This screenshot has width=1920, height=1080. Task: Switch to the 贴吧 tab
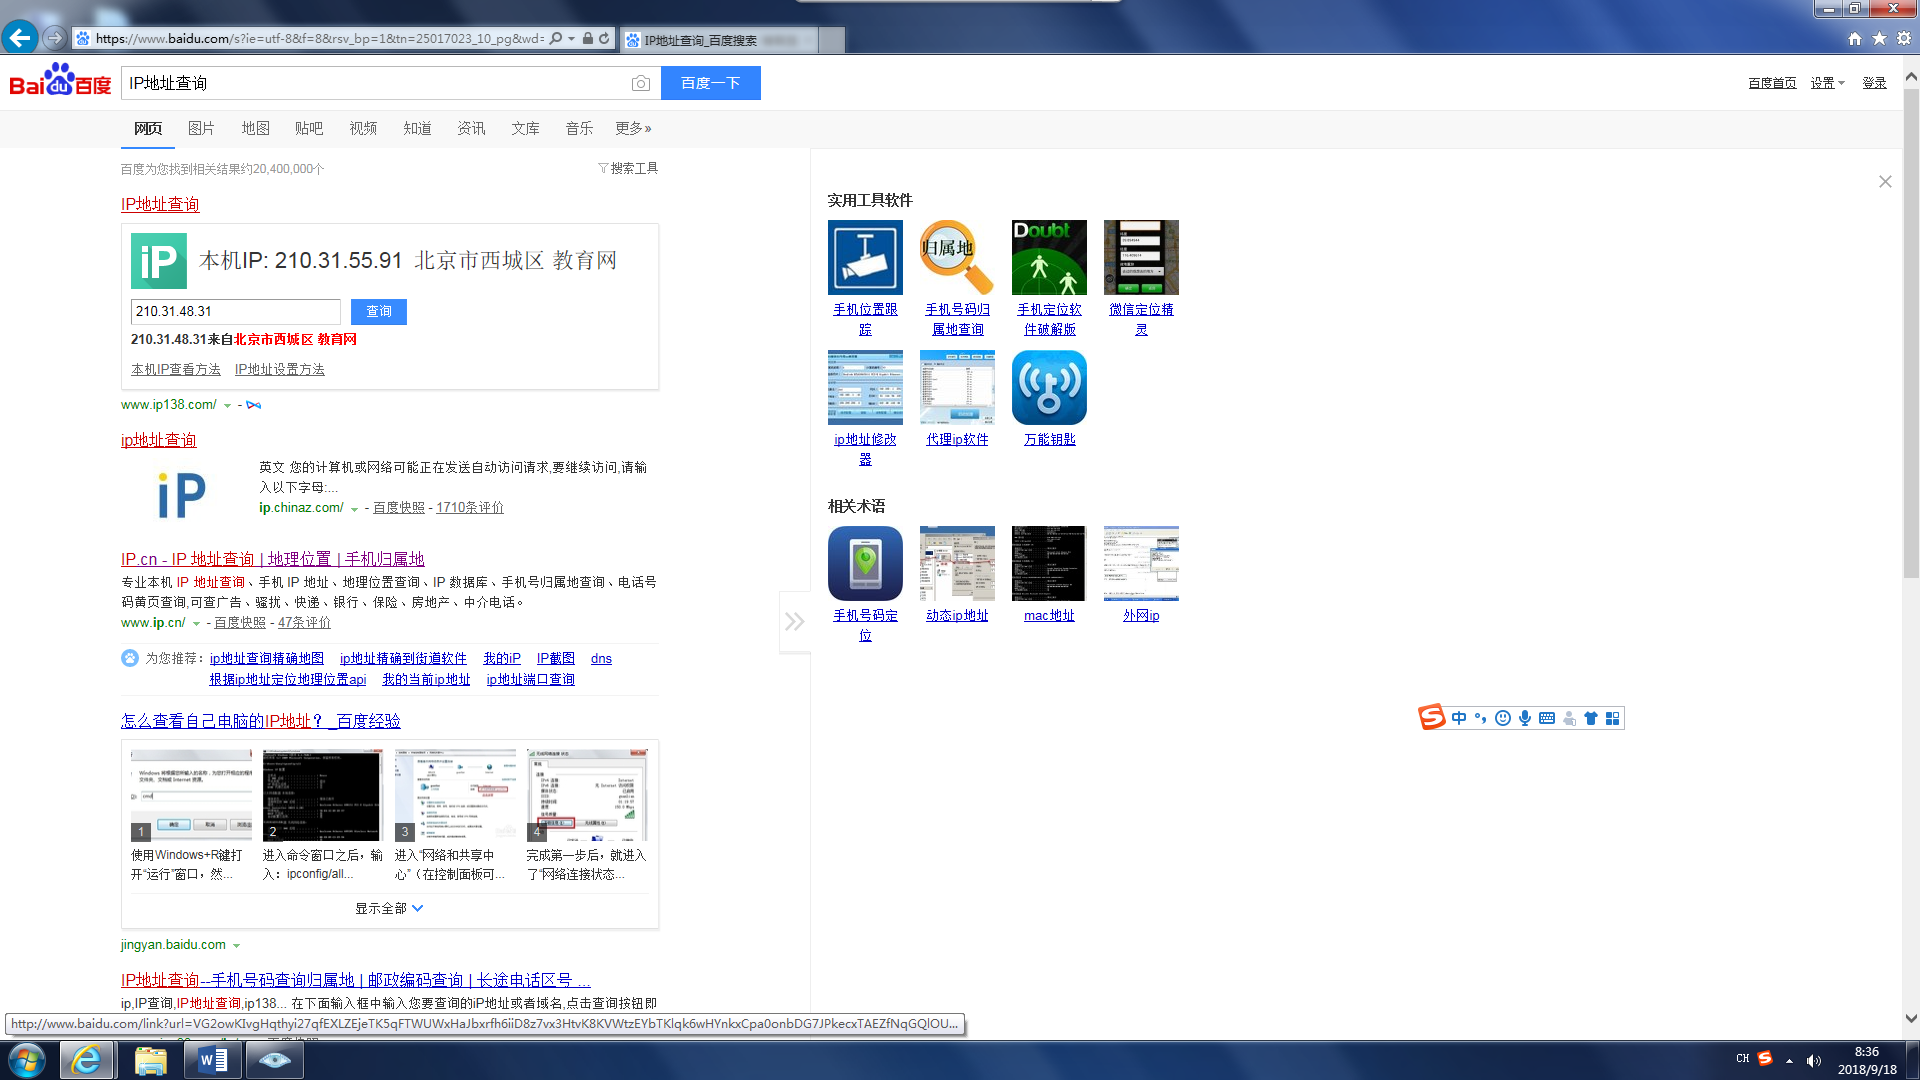pos(309,128)
